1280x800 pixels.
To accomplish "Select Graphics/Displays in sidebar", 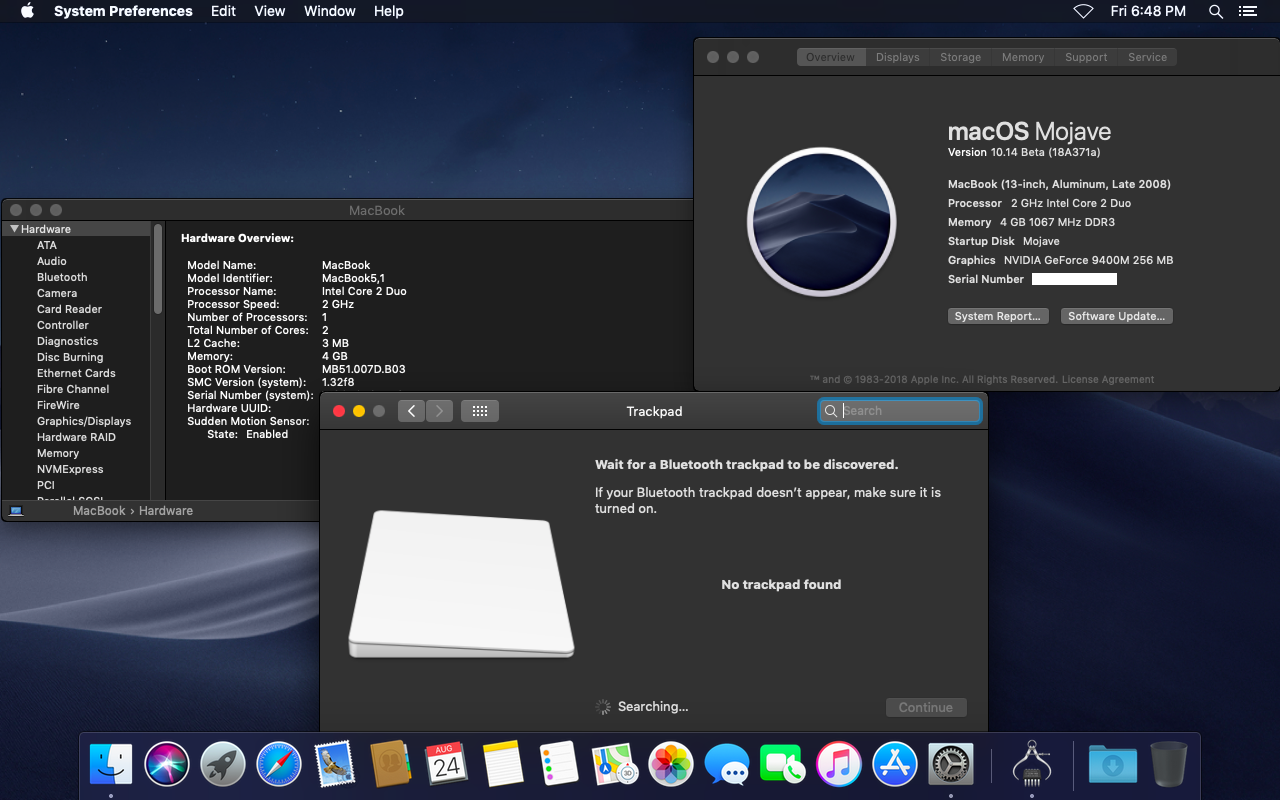I will coord(84,421).
